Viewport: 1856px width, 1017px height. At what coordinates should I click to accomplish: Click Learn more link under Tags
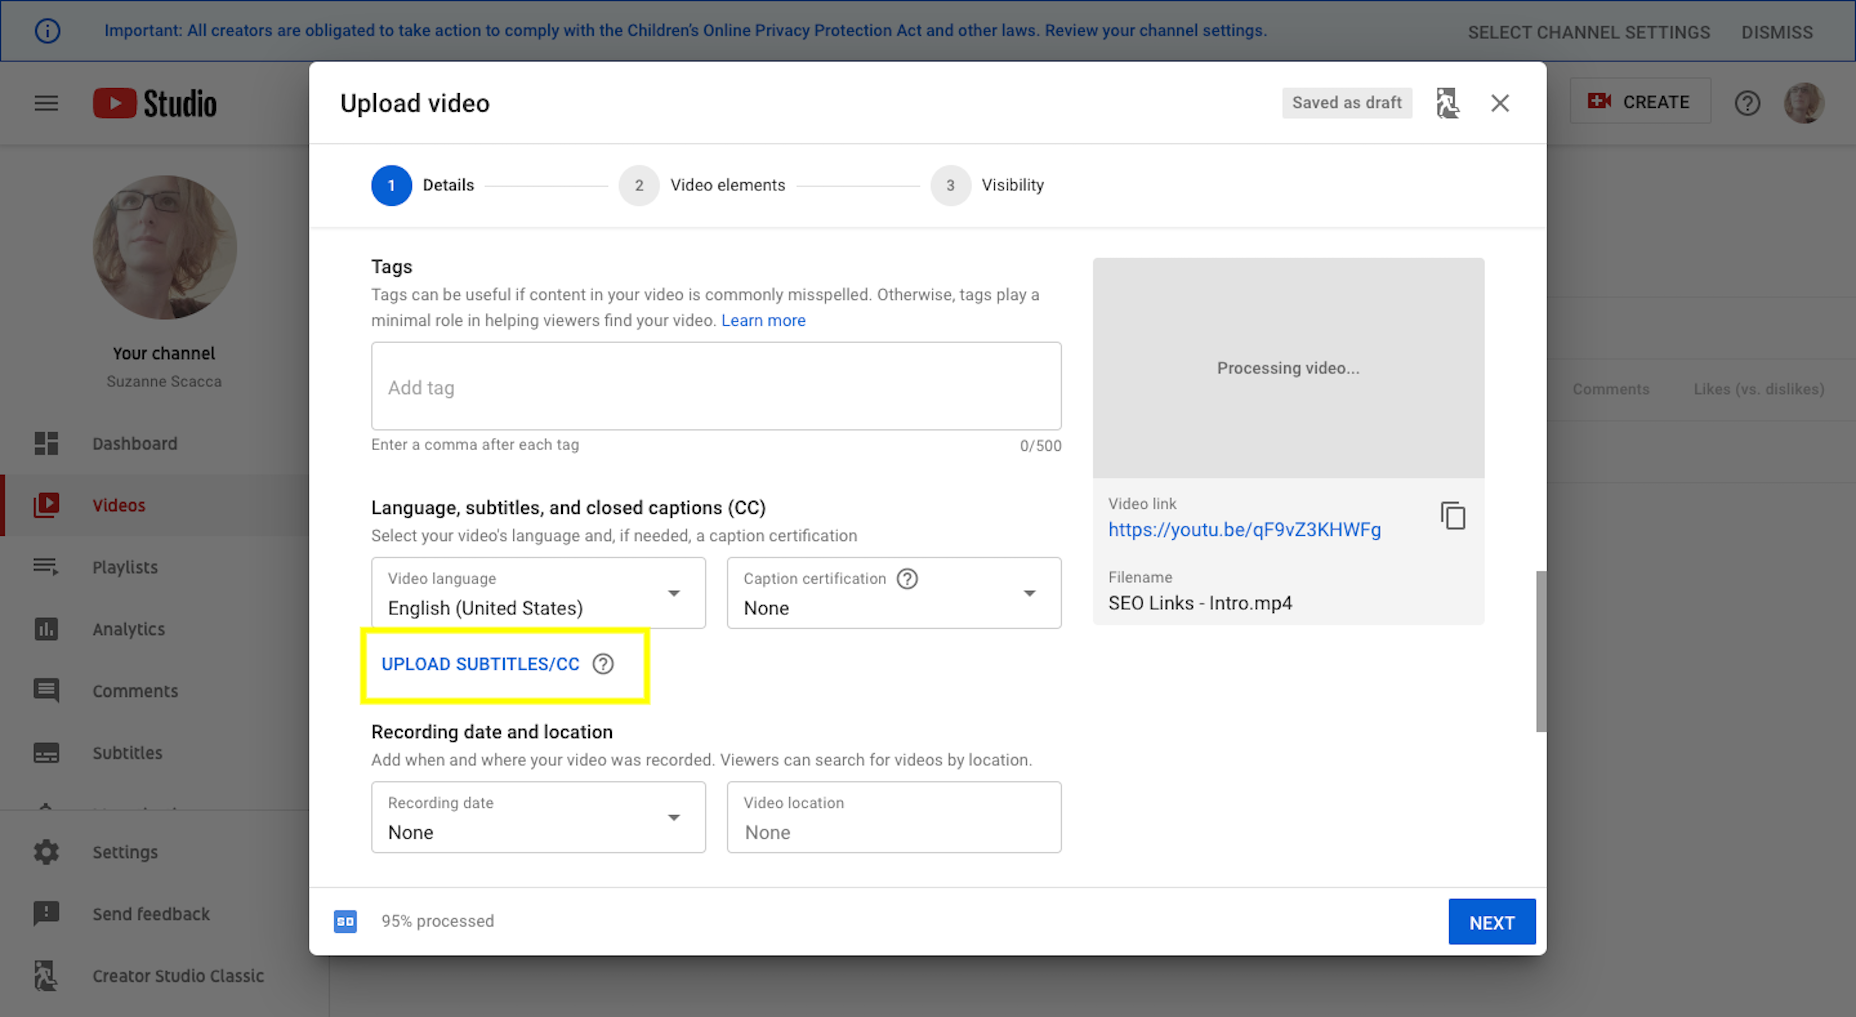click(763, 320)
